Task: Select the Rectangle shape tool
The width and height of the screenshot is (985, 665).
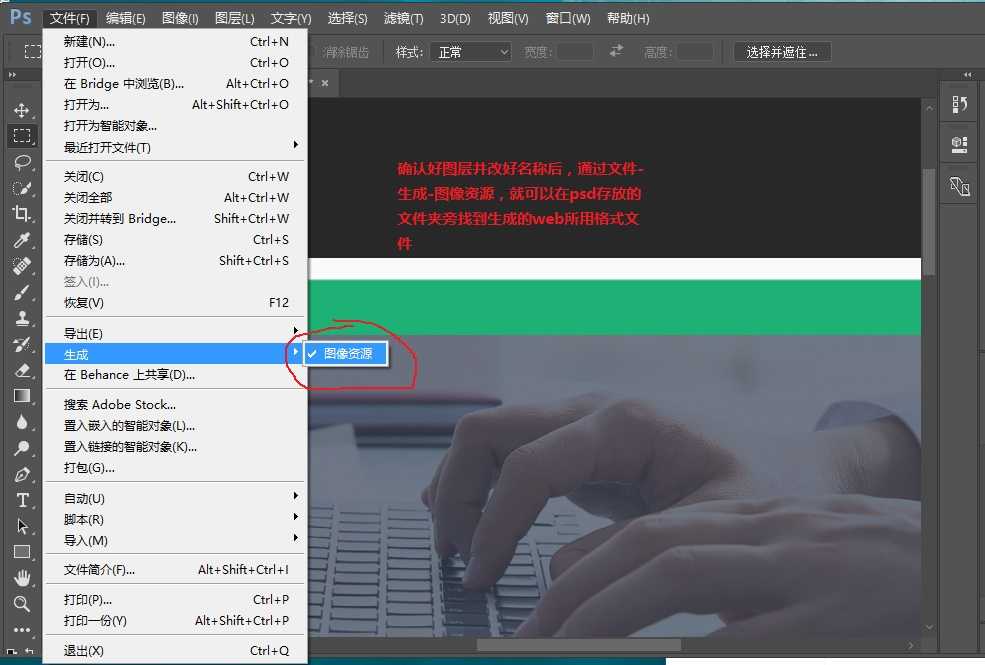Action: pos(21,552)
